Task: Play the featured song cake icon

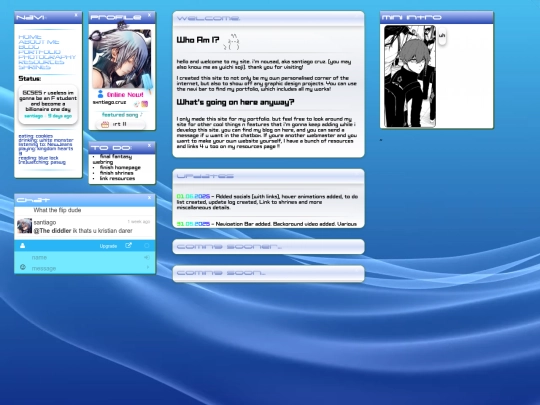Action: tap(105, 124)
